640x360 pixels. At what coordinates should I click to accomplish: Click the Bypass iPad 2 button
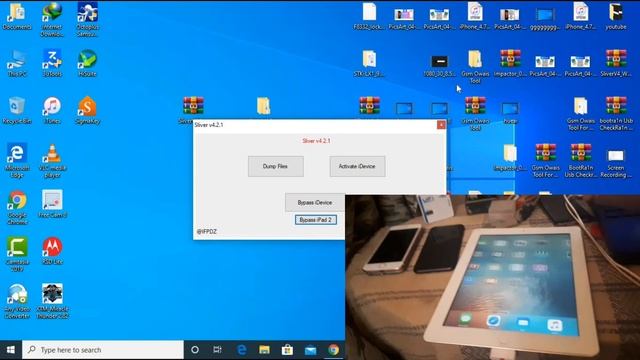316,220
